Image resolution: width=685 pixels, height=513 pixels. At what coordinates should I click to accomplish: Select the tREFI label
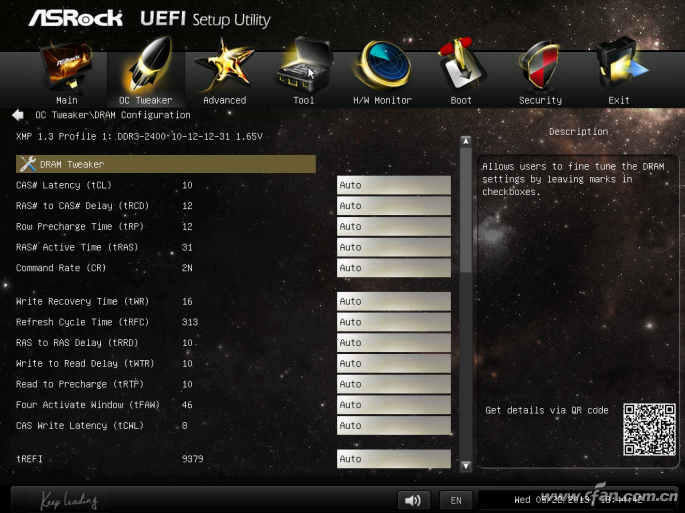(29, 459)
